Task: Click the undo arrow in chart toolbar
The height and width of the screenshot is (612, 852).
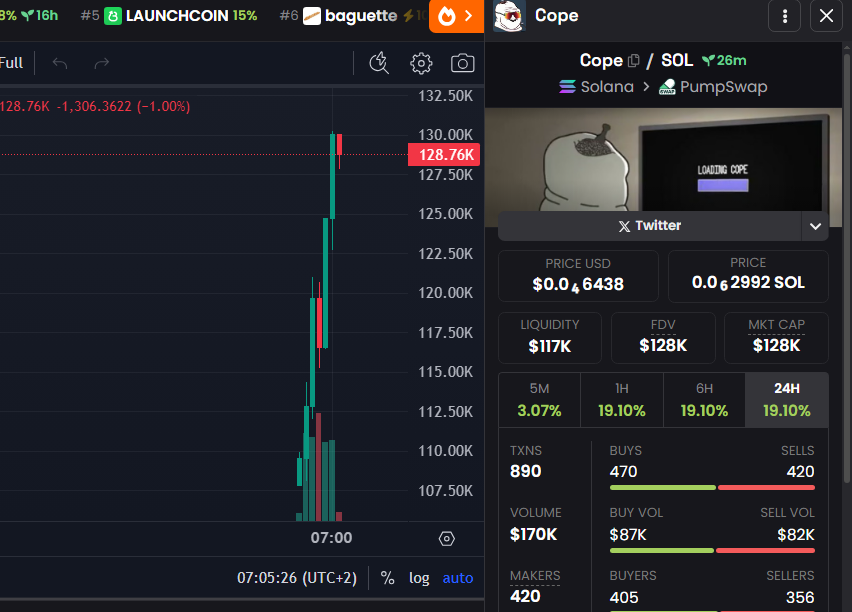Action: 60,64
